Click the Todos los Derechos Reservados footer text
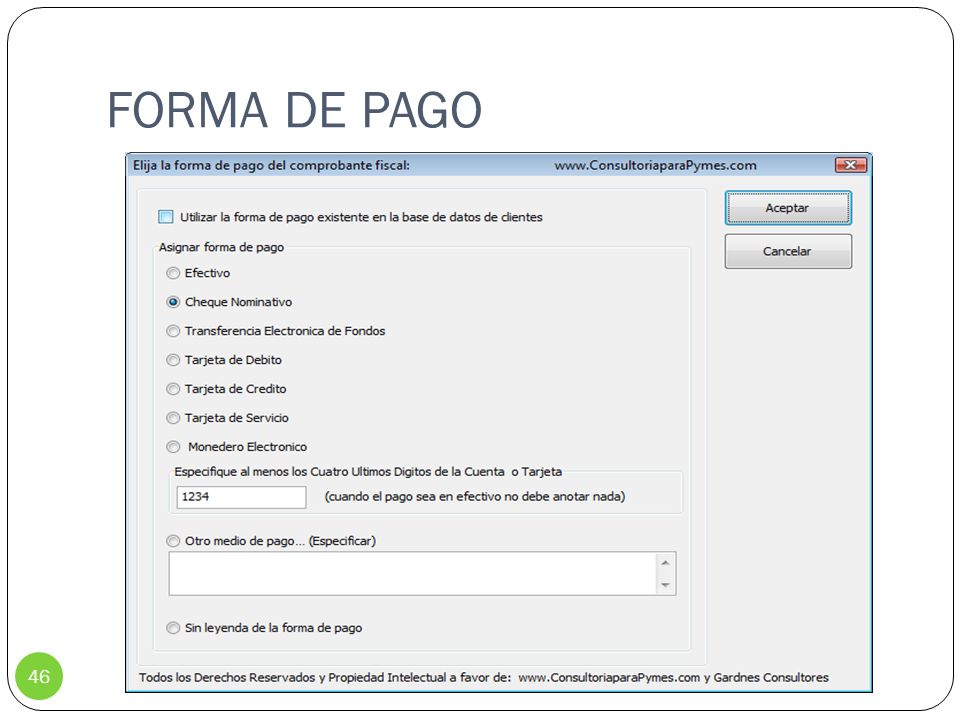Screen dimensions: 960x720 [x=484, y=678]
